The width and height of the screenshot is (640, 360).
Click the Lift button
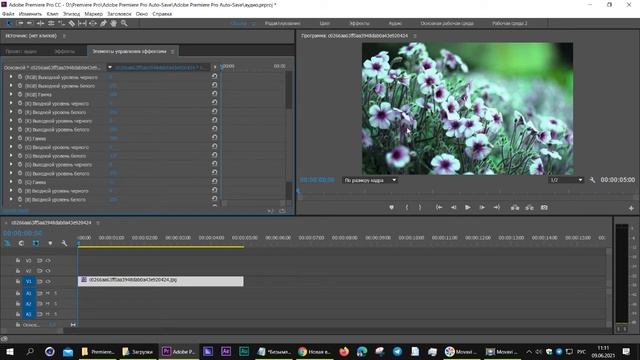pyautogui.click(x=515, y=207)
